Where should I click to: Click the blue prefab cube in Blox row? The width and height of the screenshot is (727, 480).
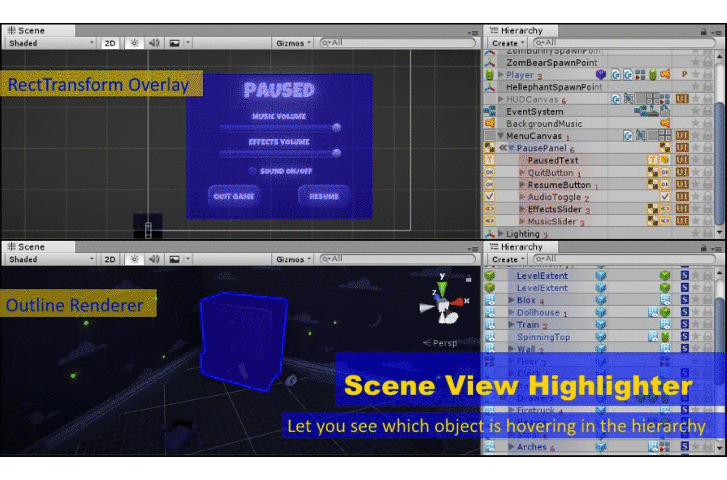point(601,300)
